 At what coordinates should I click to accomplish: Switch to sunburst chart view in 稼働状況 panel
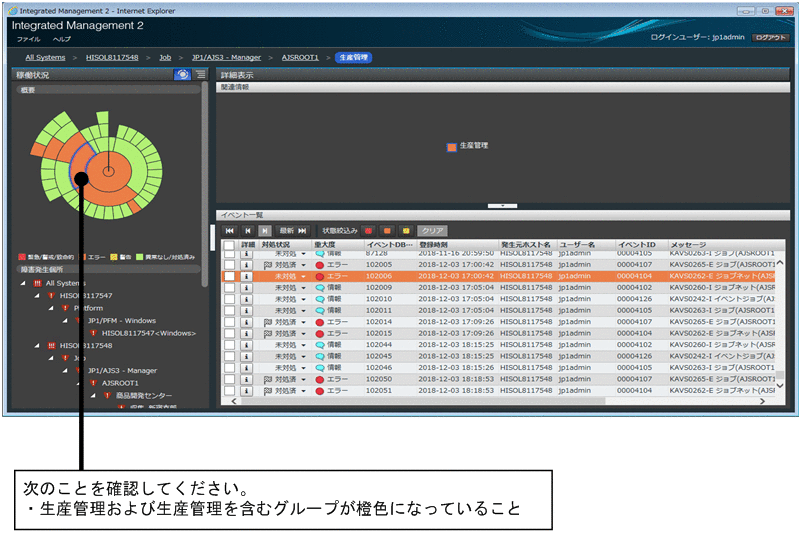[x=182, y=75]
